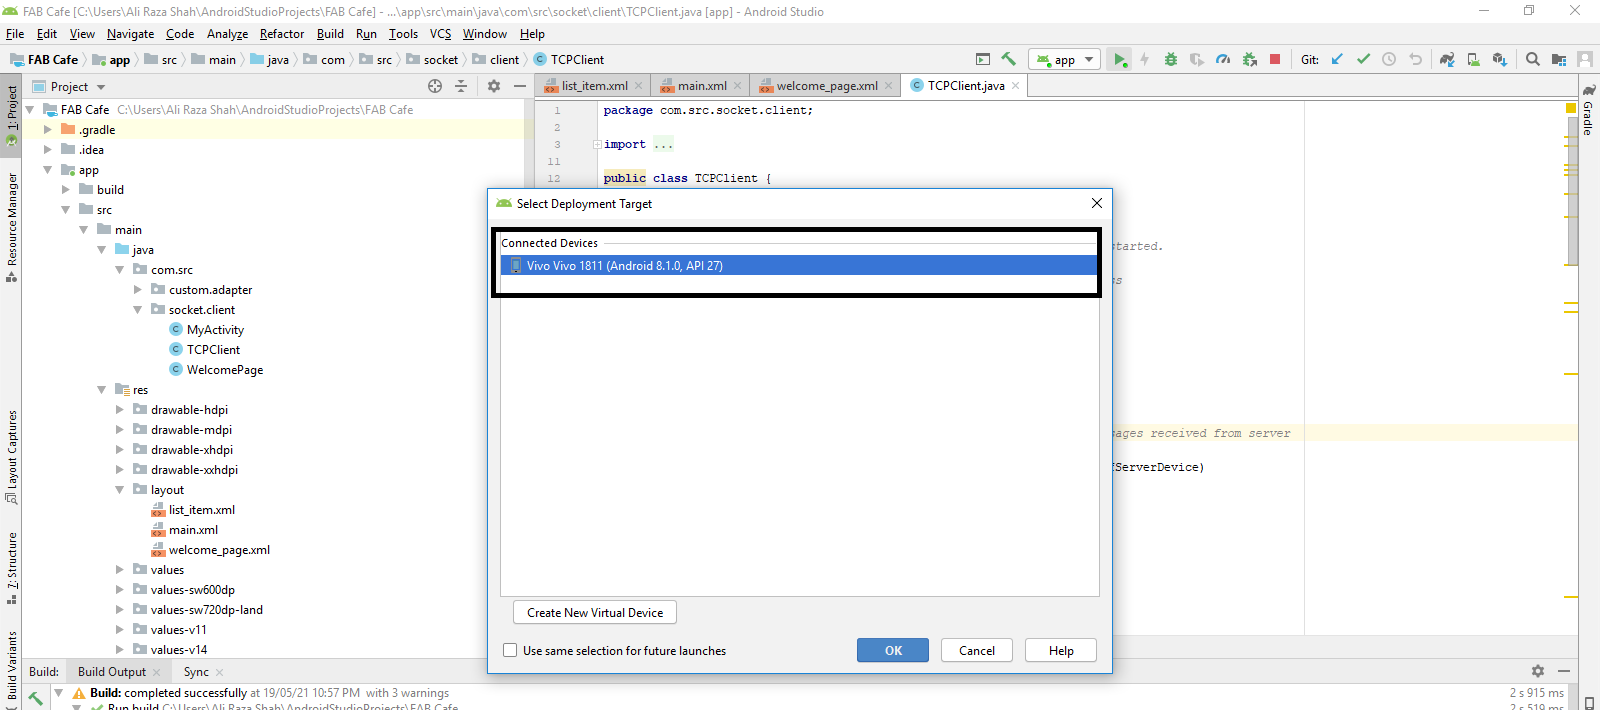Open the Navigate menu
Screen dimensions: 1602x710
[x=131, y=33]
